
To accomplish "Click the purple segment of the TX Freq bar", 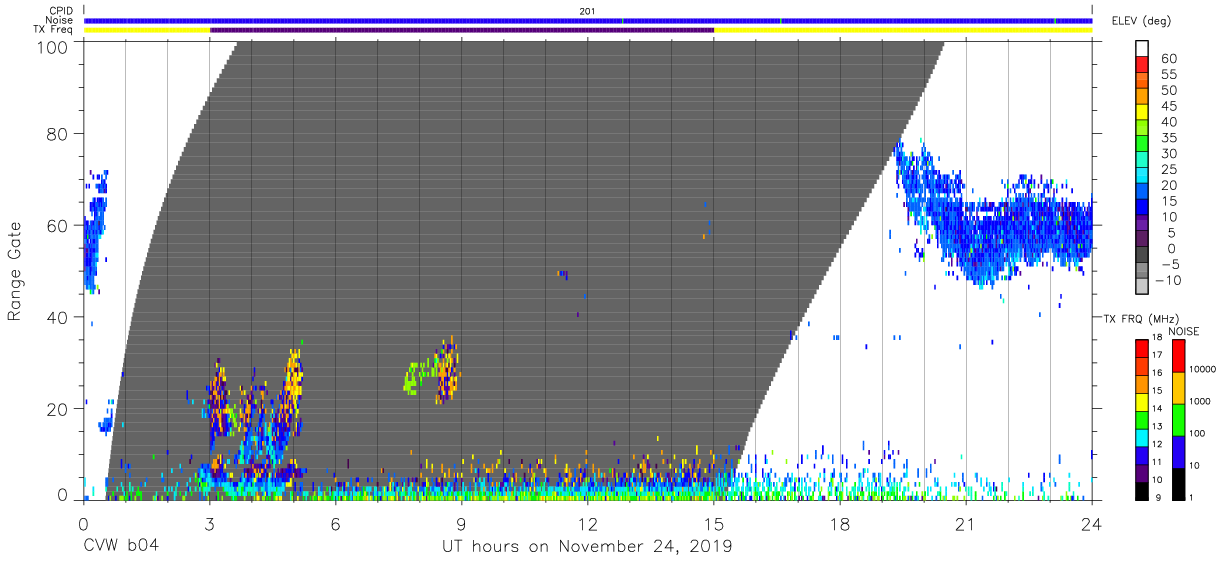I will (x=462, y=30).
